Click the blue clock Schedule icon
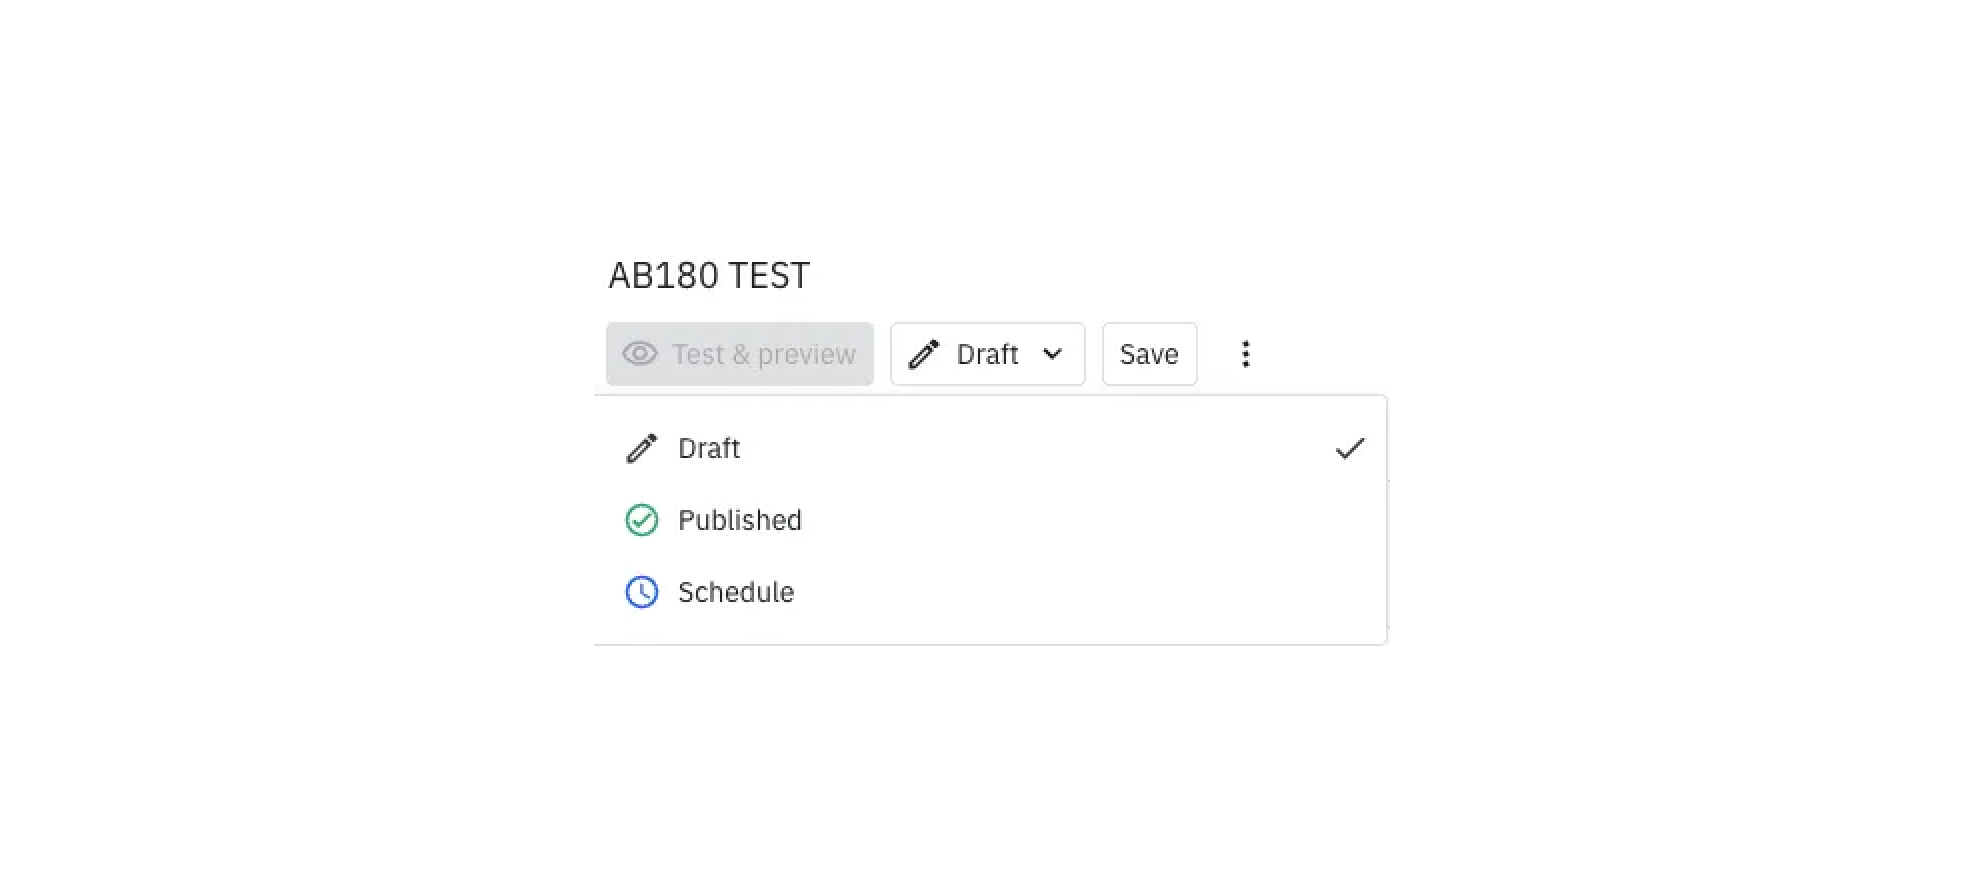The image size is (1984, 894). click(642, 592)
